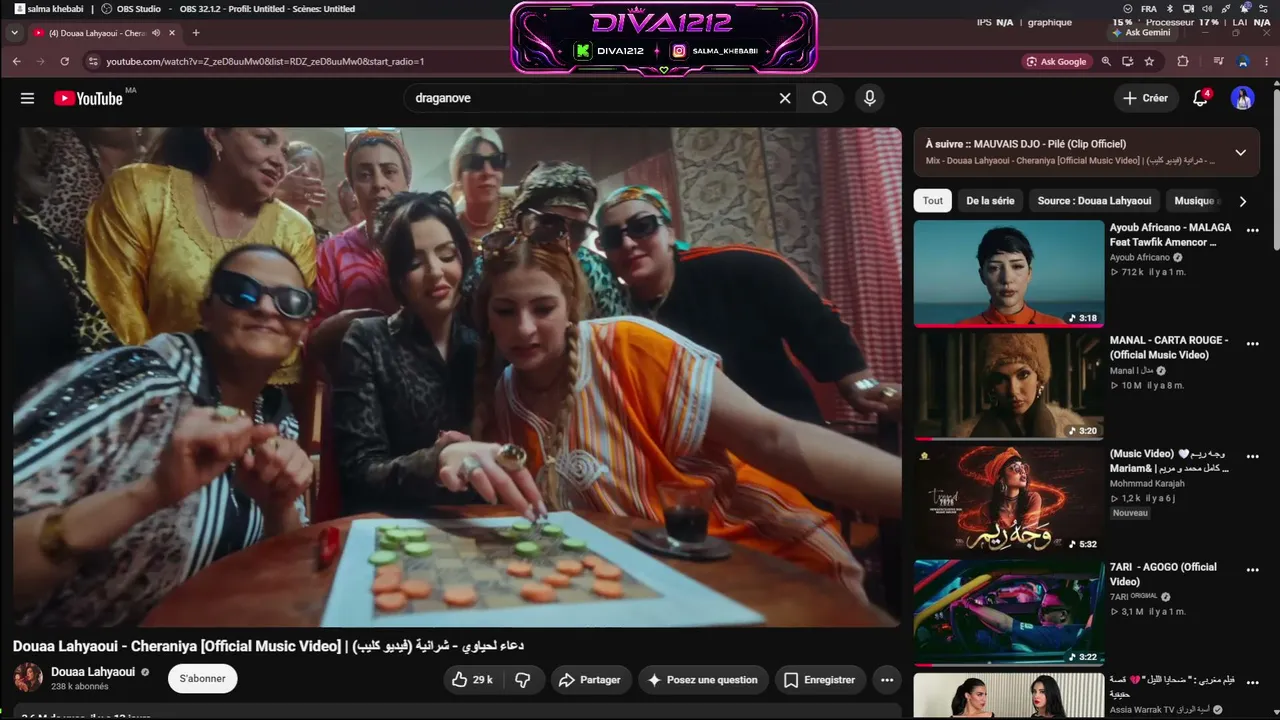Open MANAL CARTA ROUGE video thumbnail
Image resolution: width=1280 pixels, height=720 pixels.
pos(1009,387)
